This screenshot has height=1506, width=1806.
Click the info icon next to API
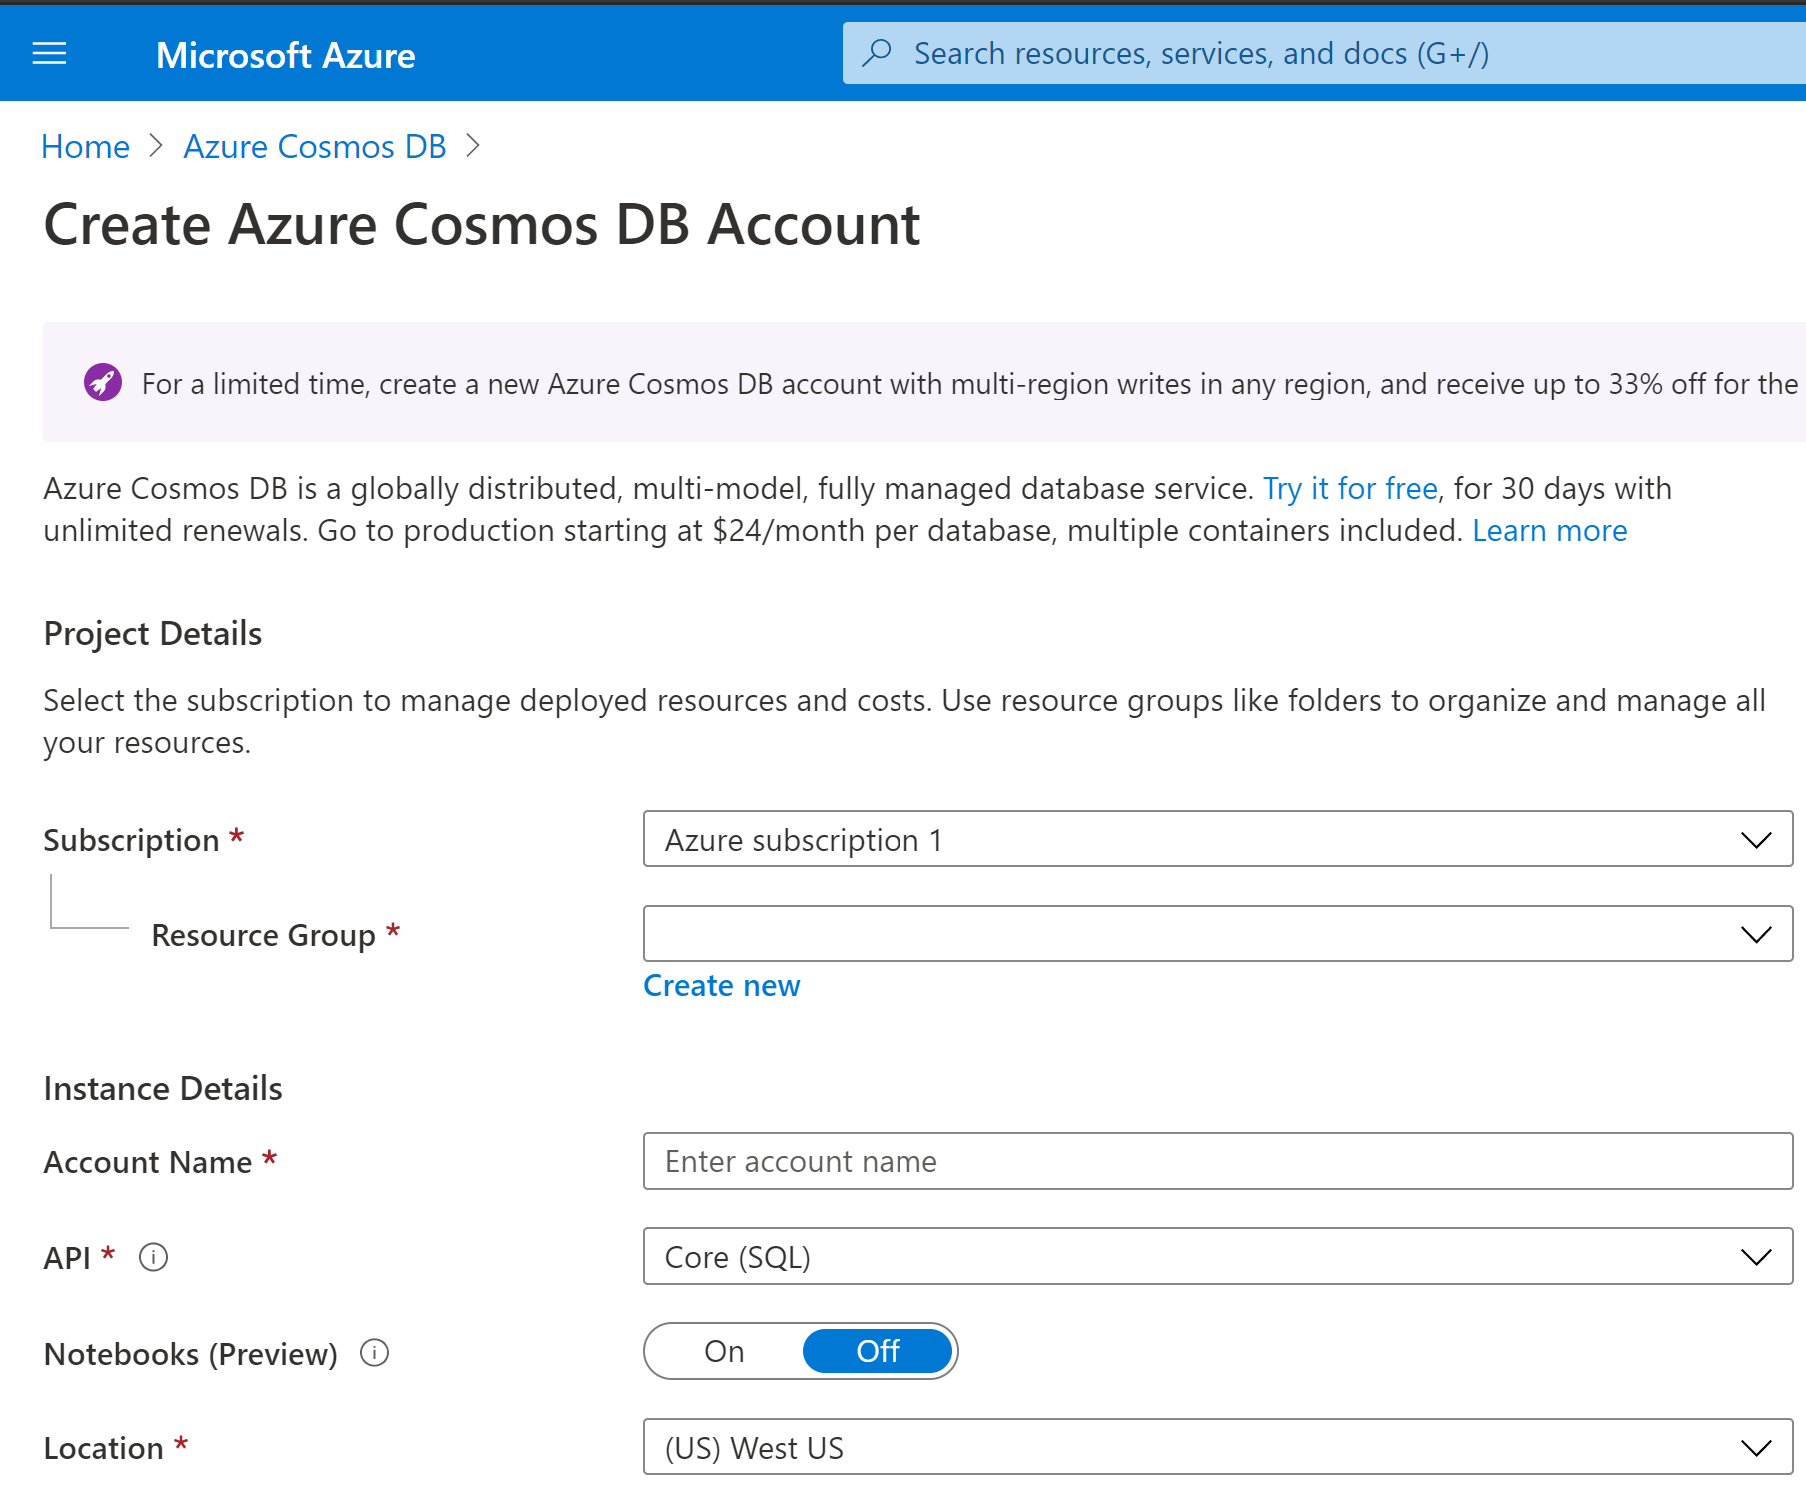[x=153, y=1257]
